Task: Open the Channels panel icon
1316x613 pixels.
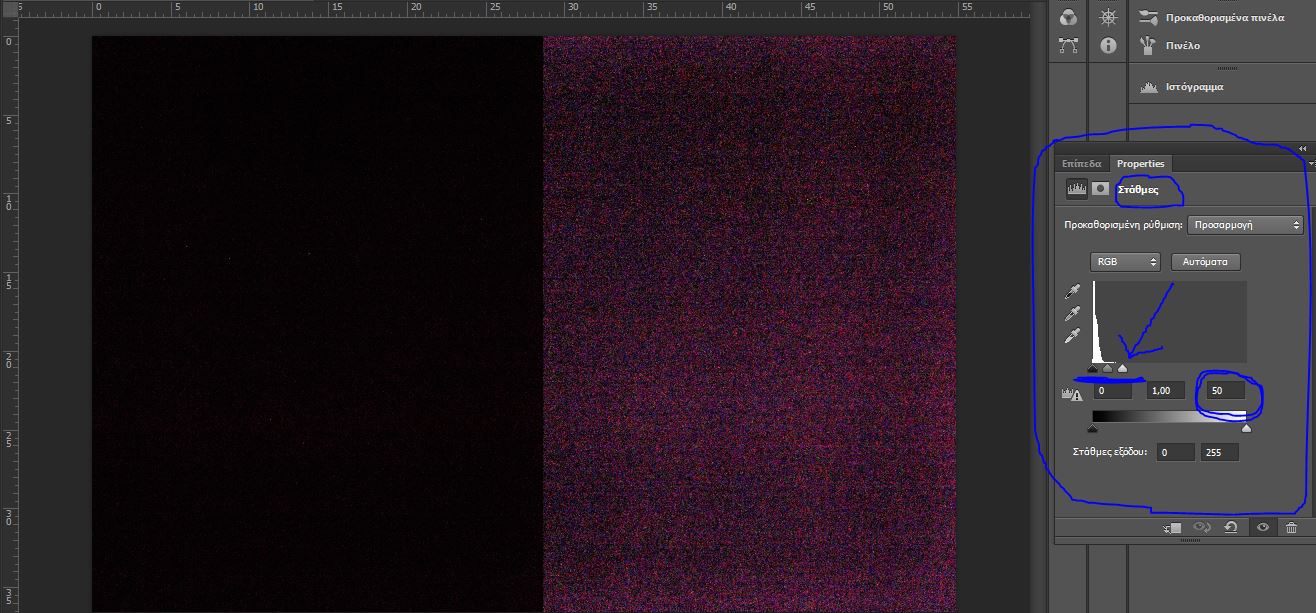Action: pyautogui.click(x=1069, y=17)
